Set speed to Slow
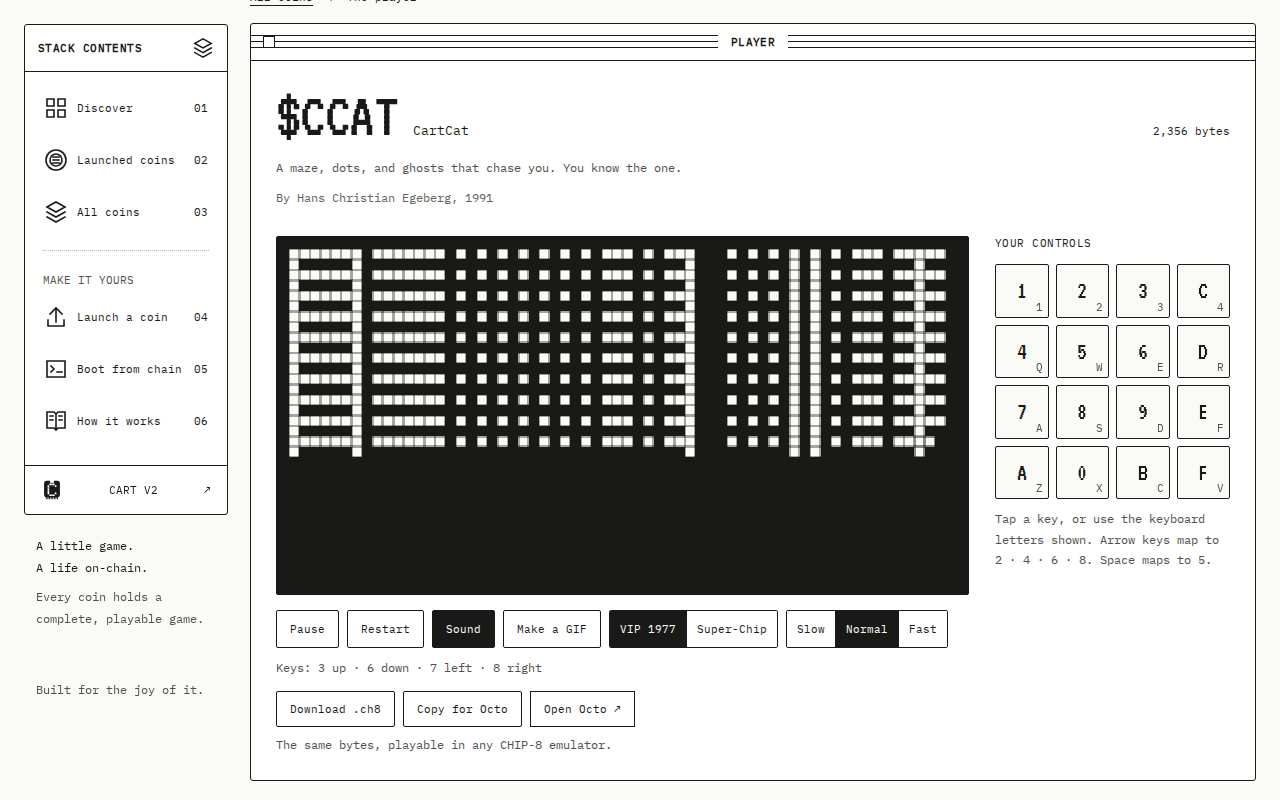 (811, 629)
